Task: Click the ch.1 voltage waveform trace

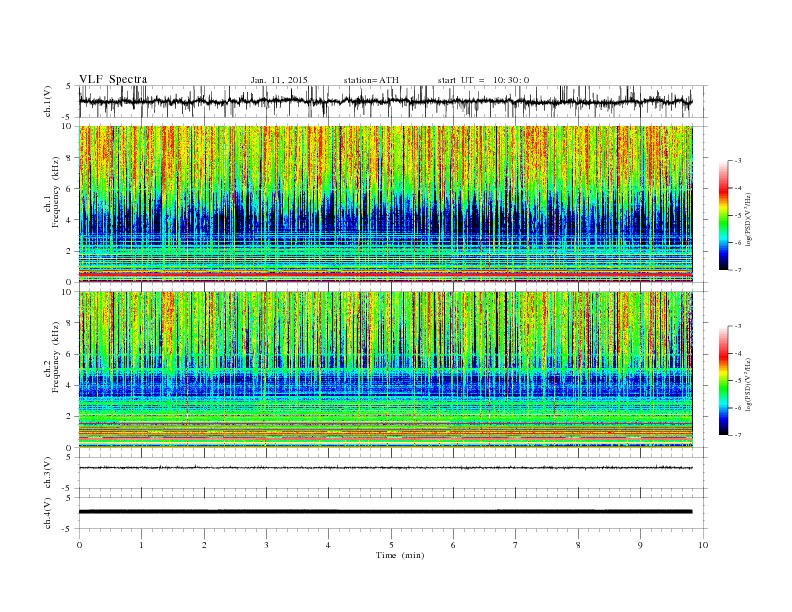Action: pyautogui.click(x=385, y=101)
